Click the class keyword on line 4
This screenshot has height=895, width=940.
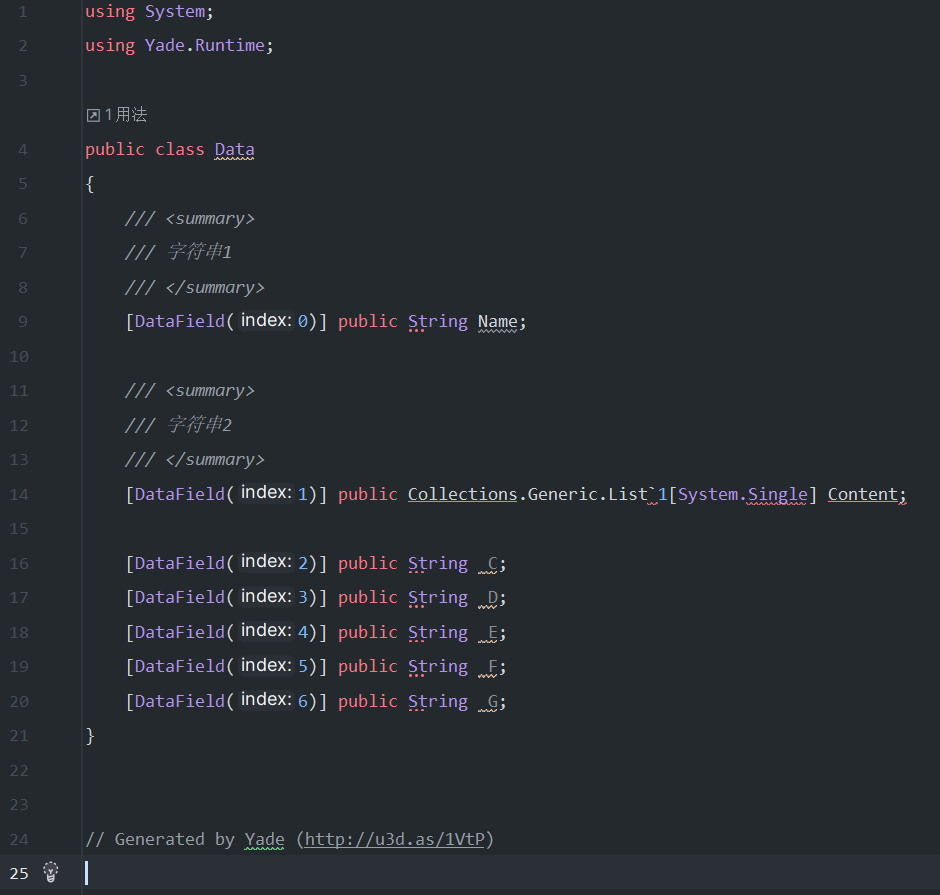point(180,149)
